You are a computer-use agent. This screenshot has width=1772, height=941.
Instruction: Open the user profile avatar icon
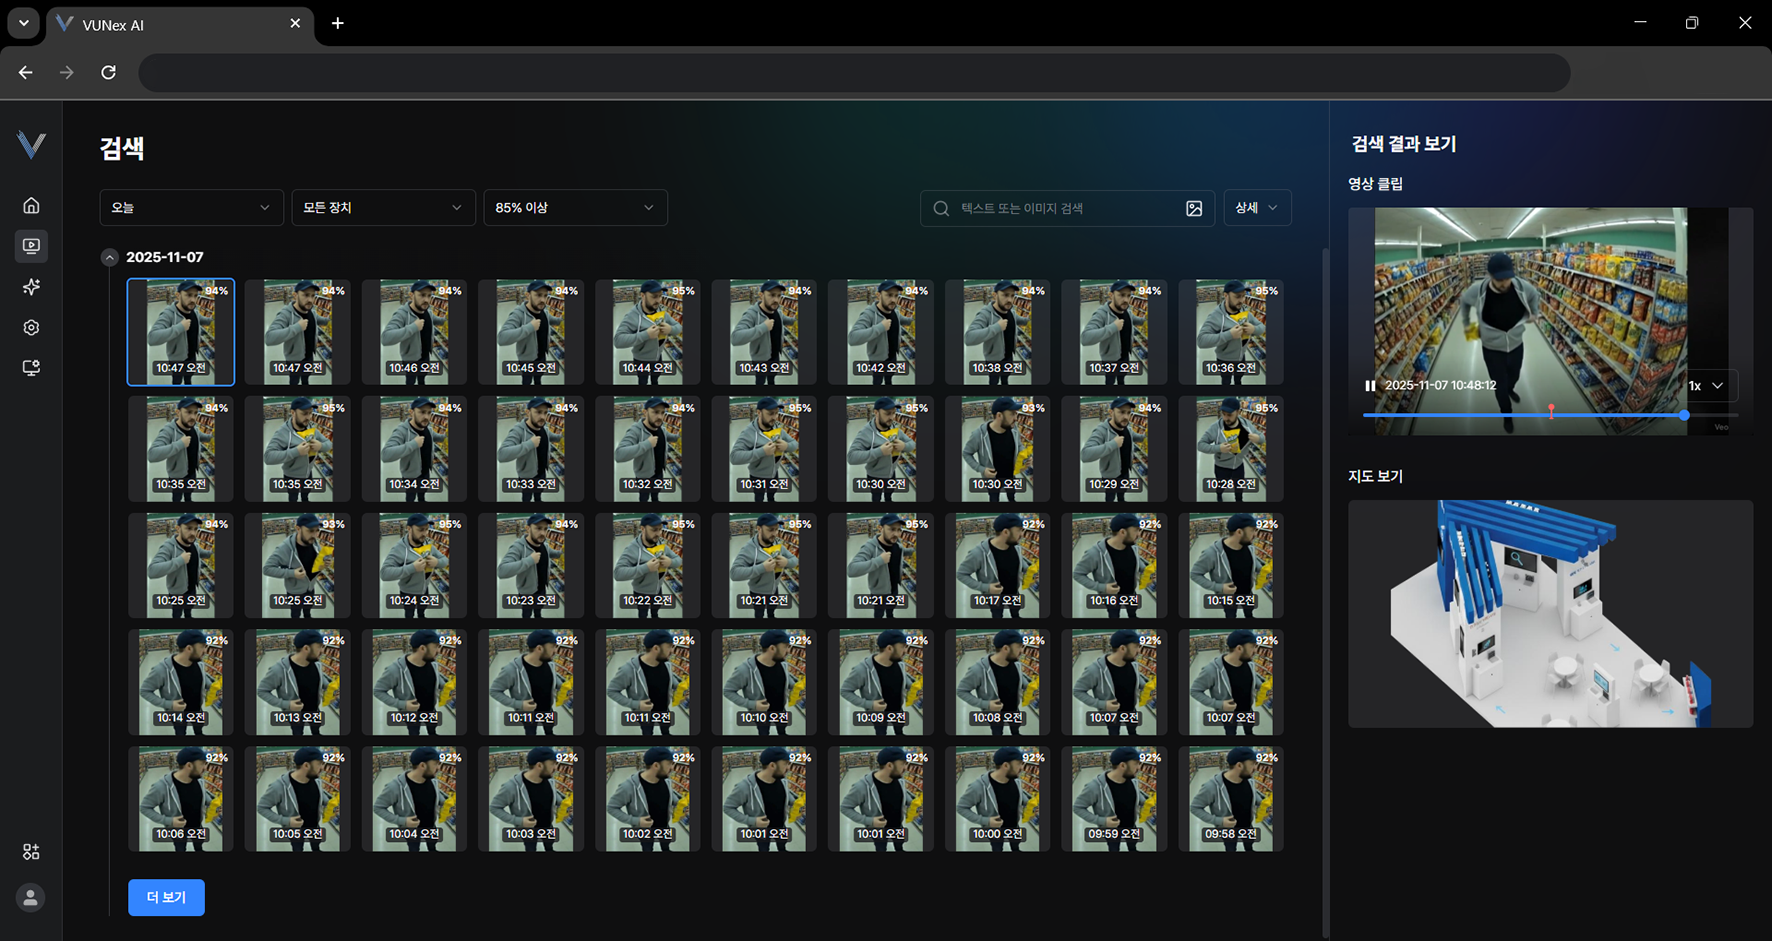31,898
